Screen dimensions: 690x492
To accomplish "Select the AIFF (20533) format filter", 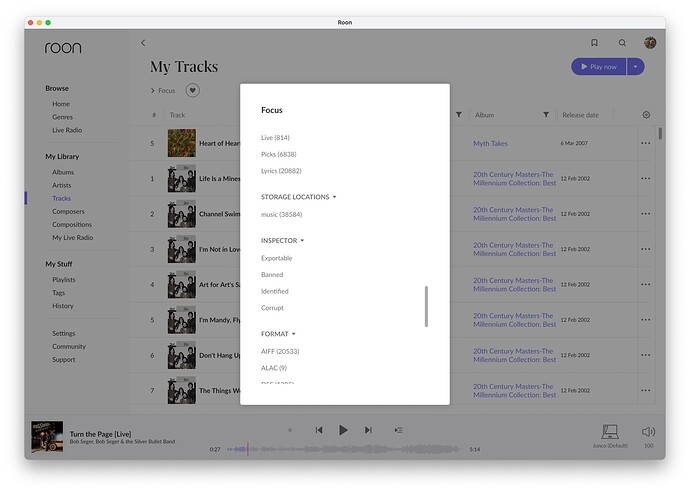I will (280, 351).
